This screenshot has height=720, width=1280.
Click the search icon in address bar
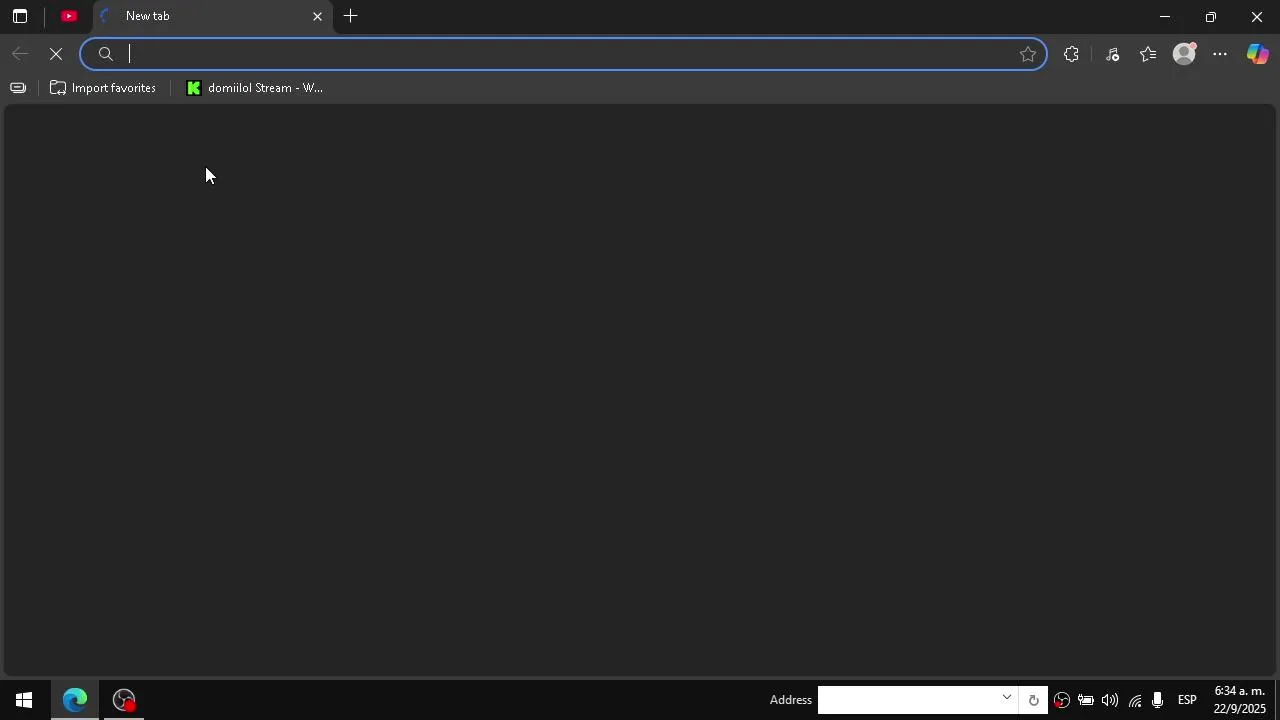(x=106, y=54)
